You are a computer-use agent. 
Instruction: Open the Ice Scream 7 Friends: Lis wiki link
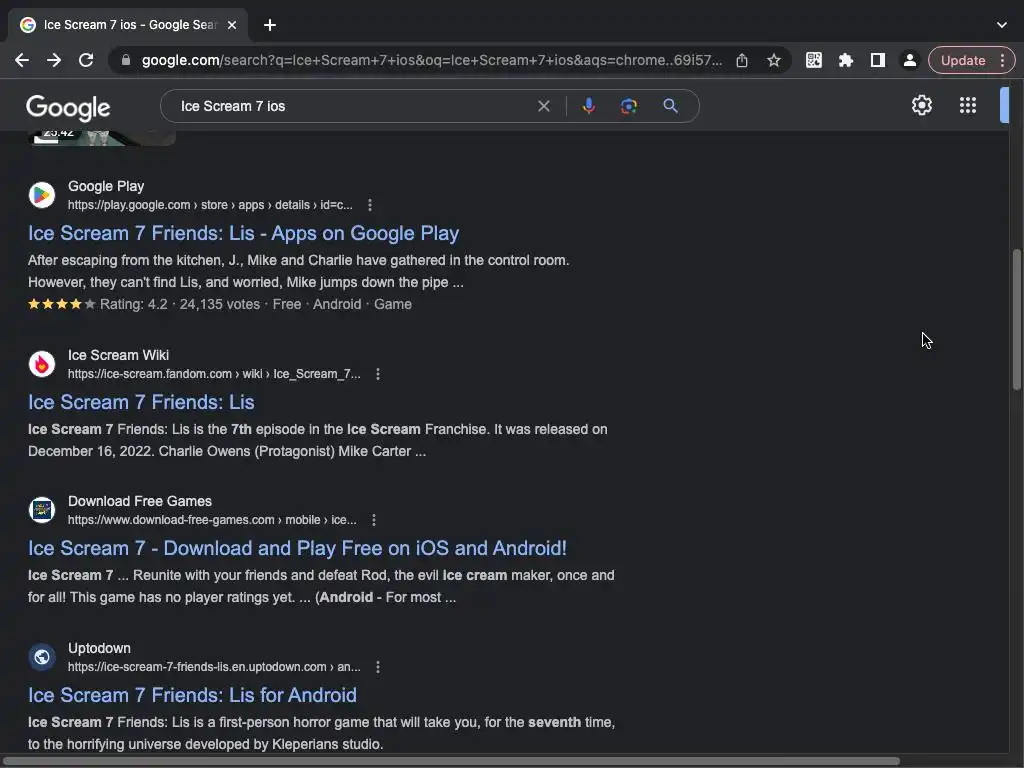pyautogui.click(x=141, y=402)
